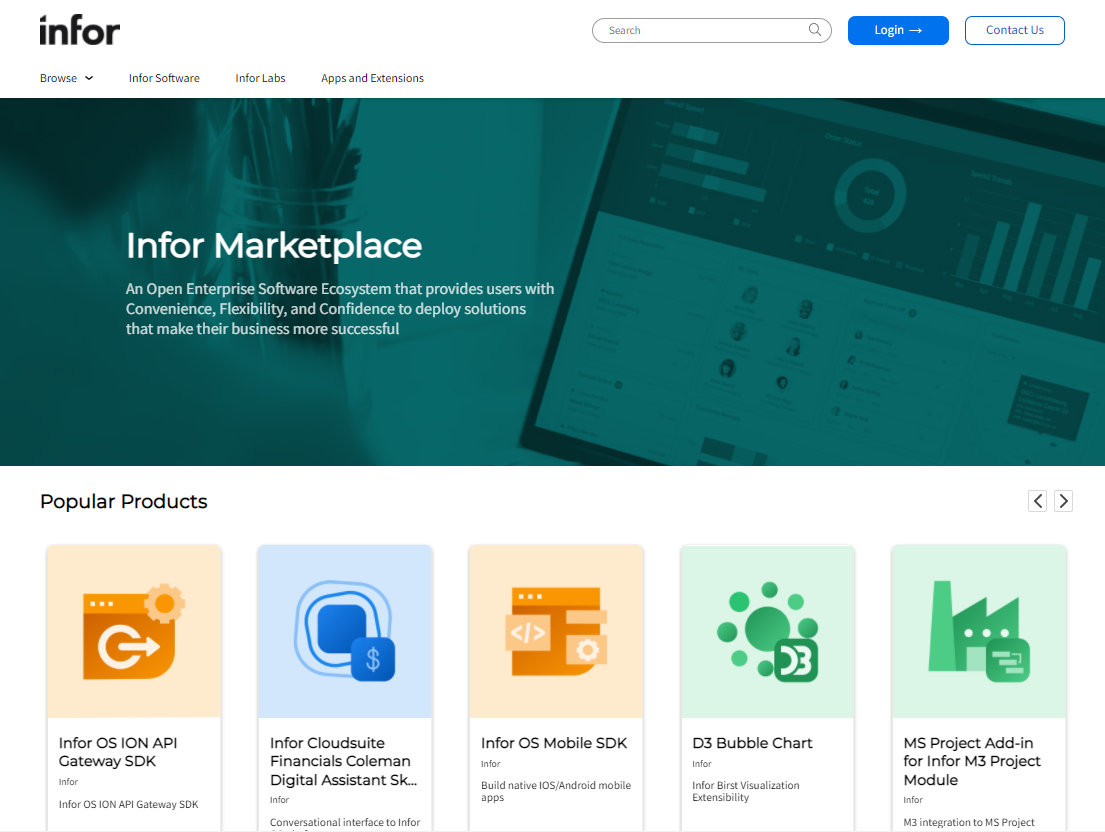Open the ION API Gateway SDK product icon
The width and height of the screenshot is (1105, 832).
click(134, 631)
